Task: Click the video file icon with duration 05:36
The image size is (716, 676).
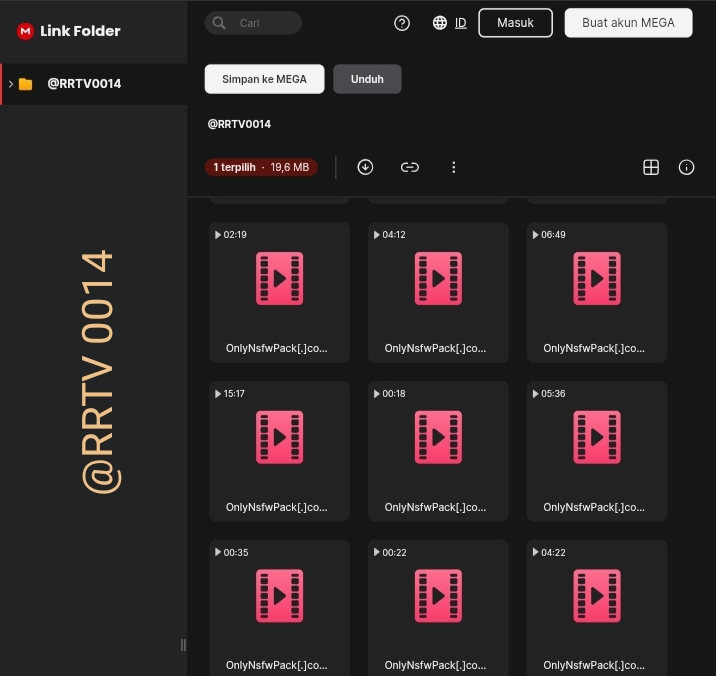Action: tap(597, 437)
